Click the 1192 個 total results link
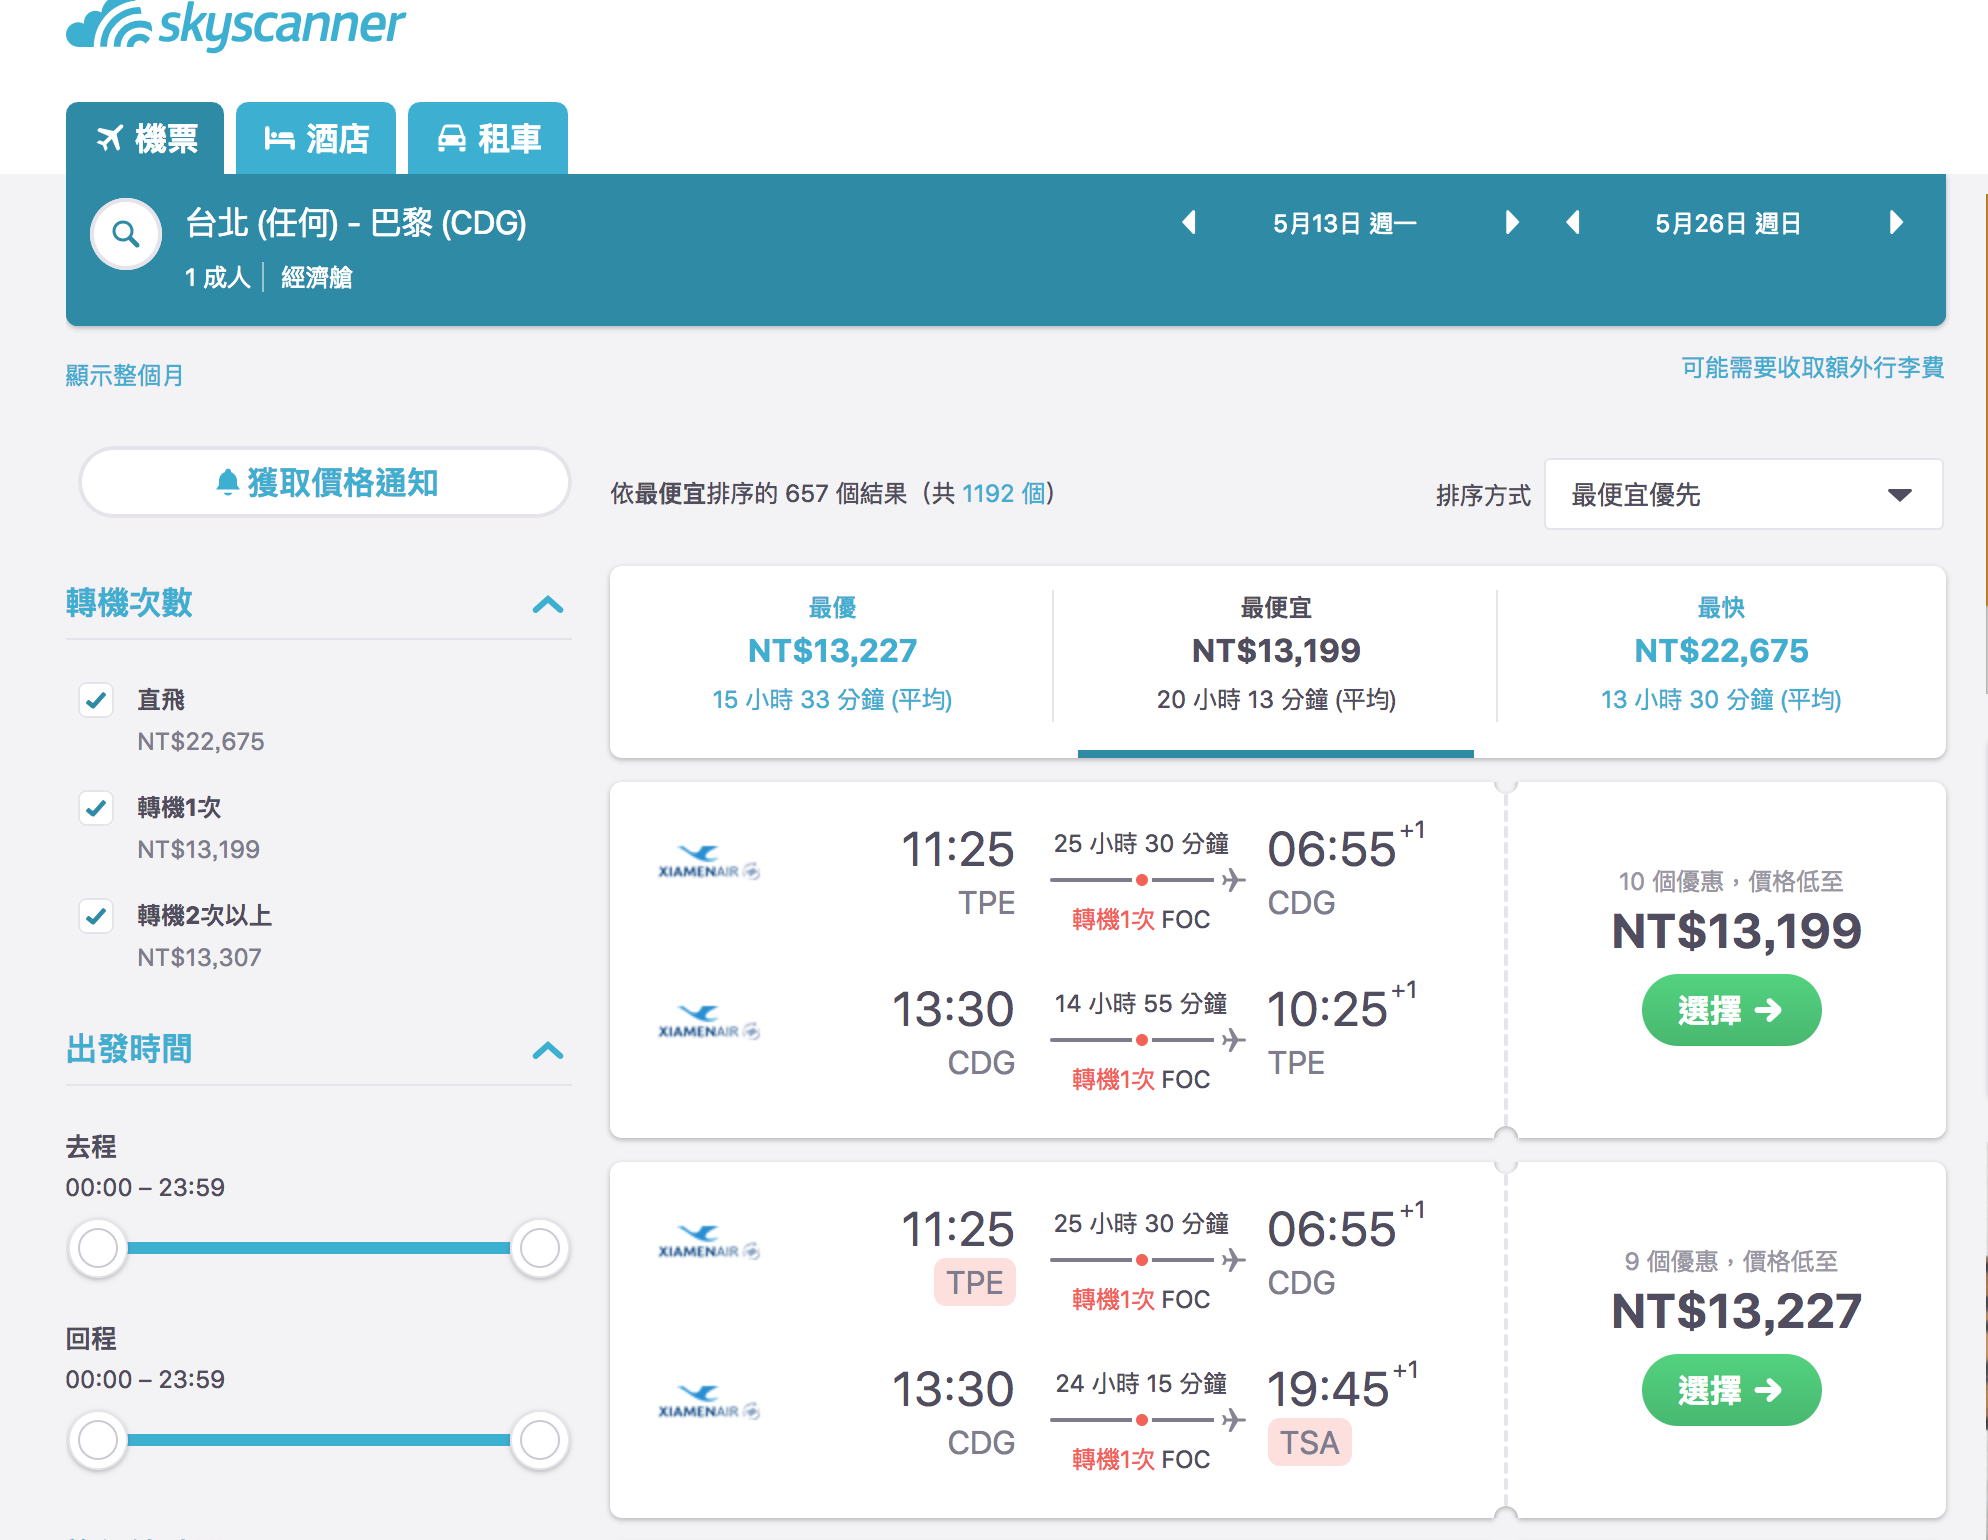 tap(1004, 493)
